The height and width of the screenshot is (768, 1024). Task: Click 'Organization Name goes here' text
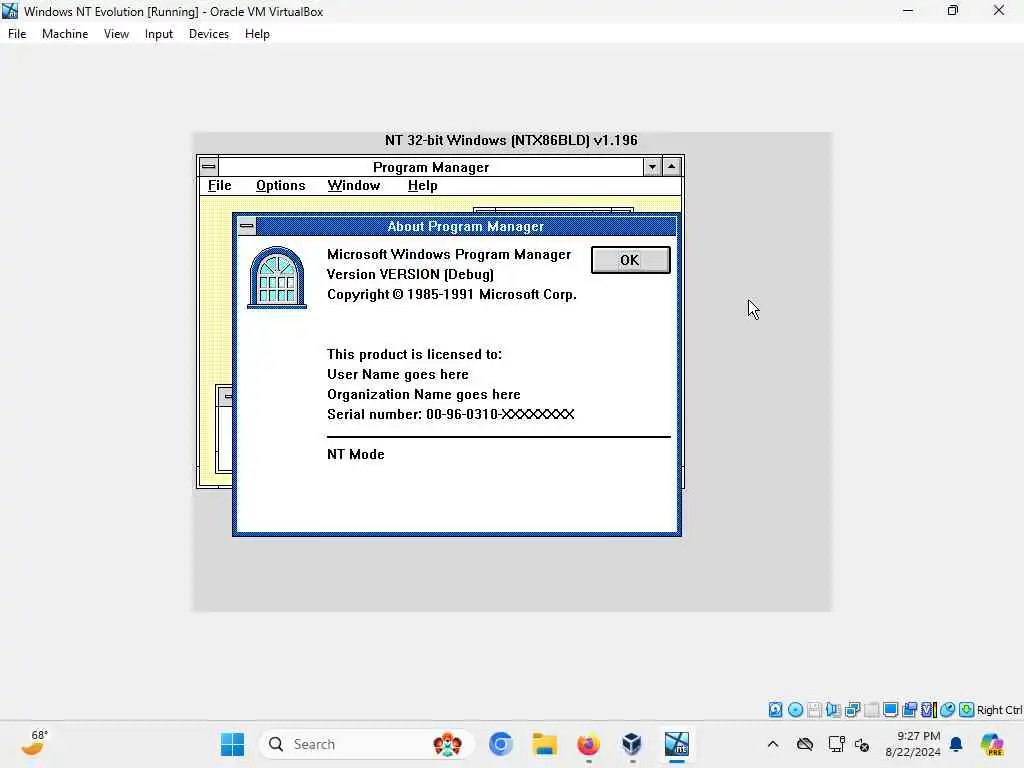coord(424,394)
